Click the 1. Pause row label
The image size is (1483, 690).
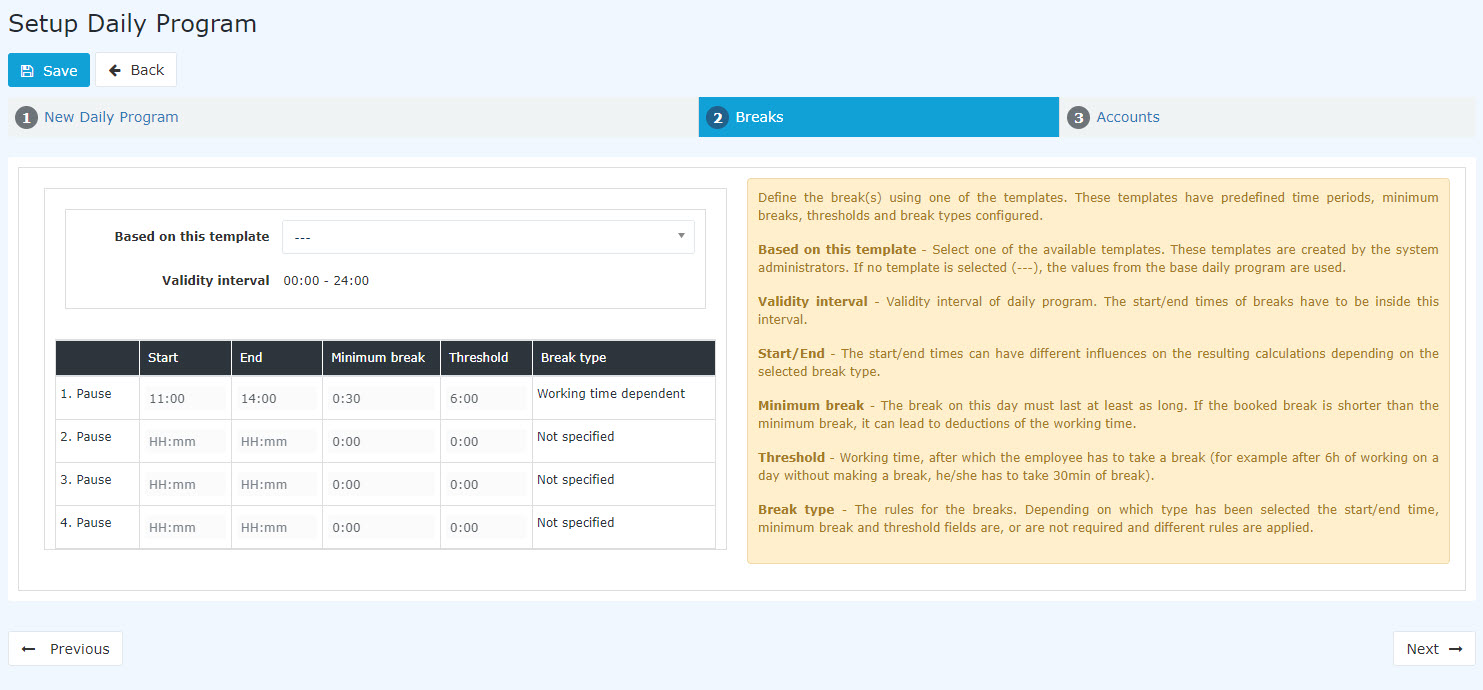click(x=86, y=394)
